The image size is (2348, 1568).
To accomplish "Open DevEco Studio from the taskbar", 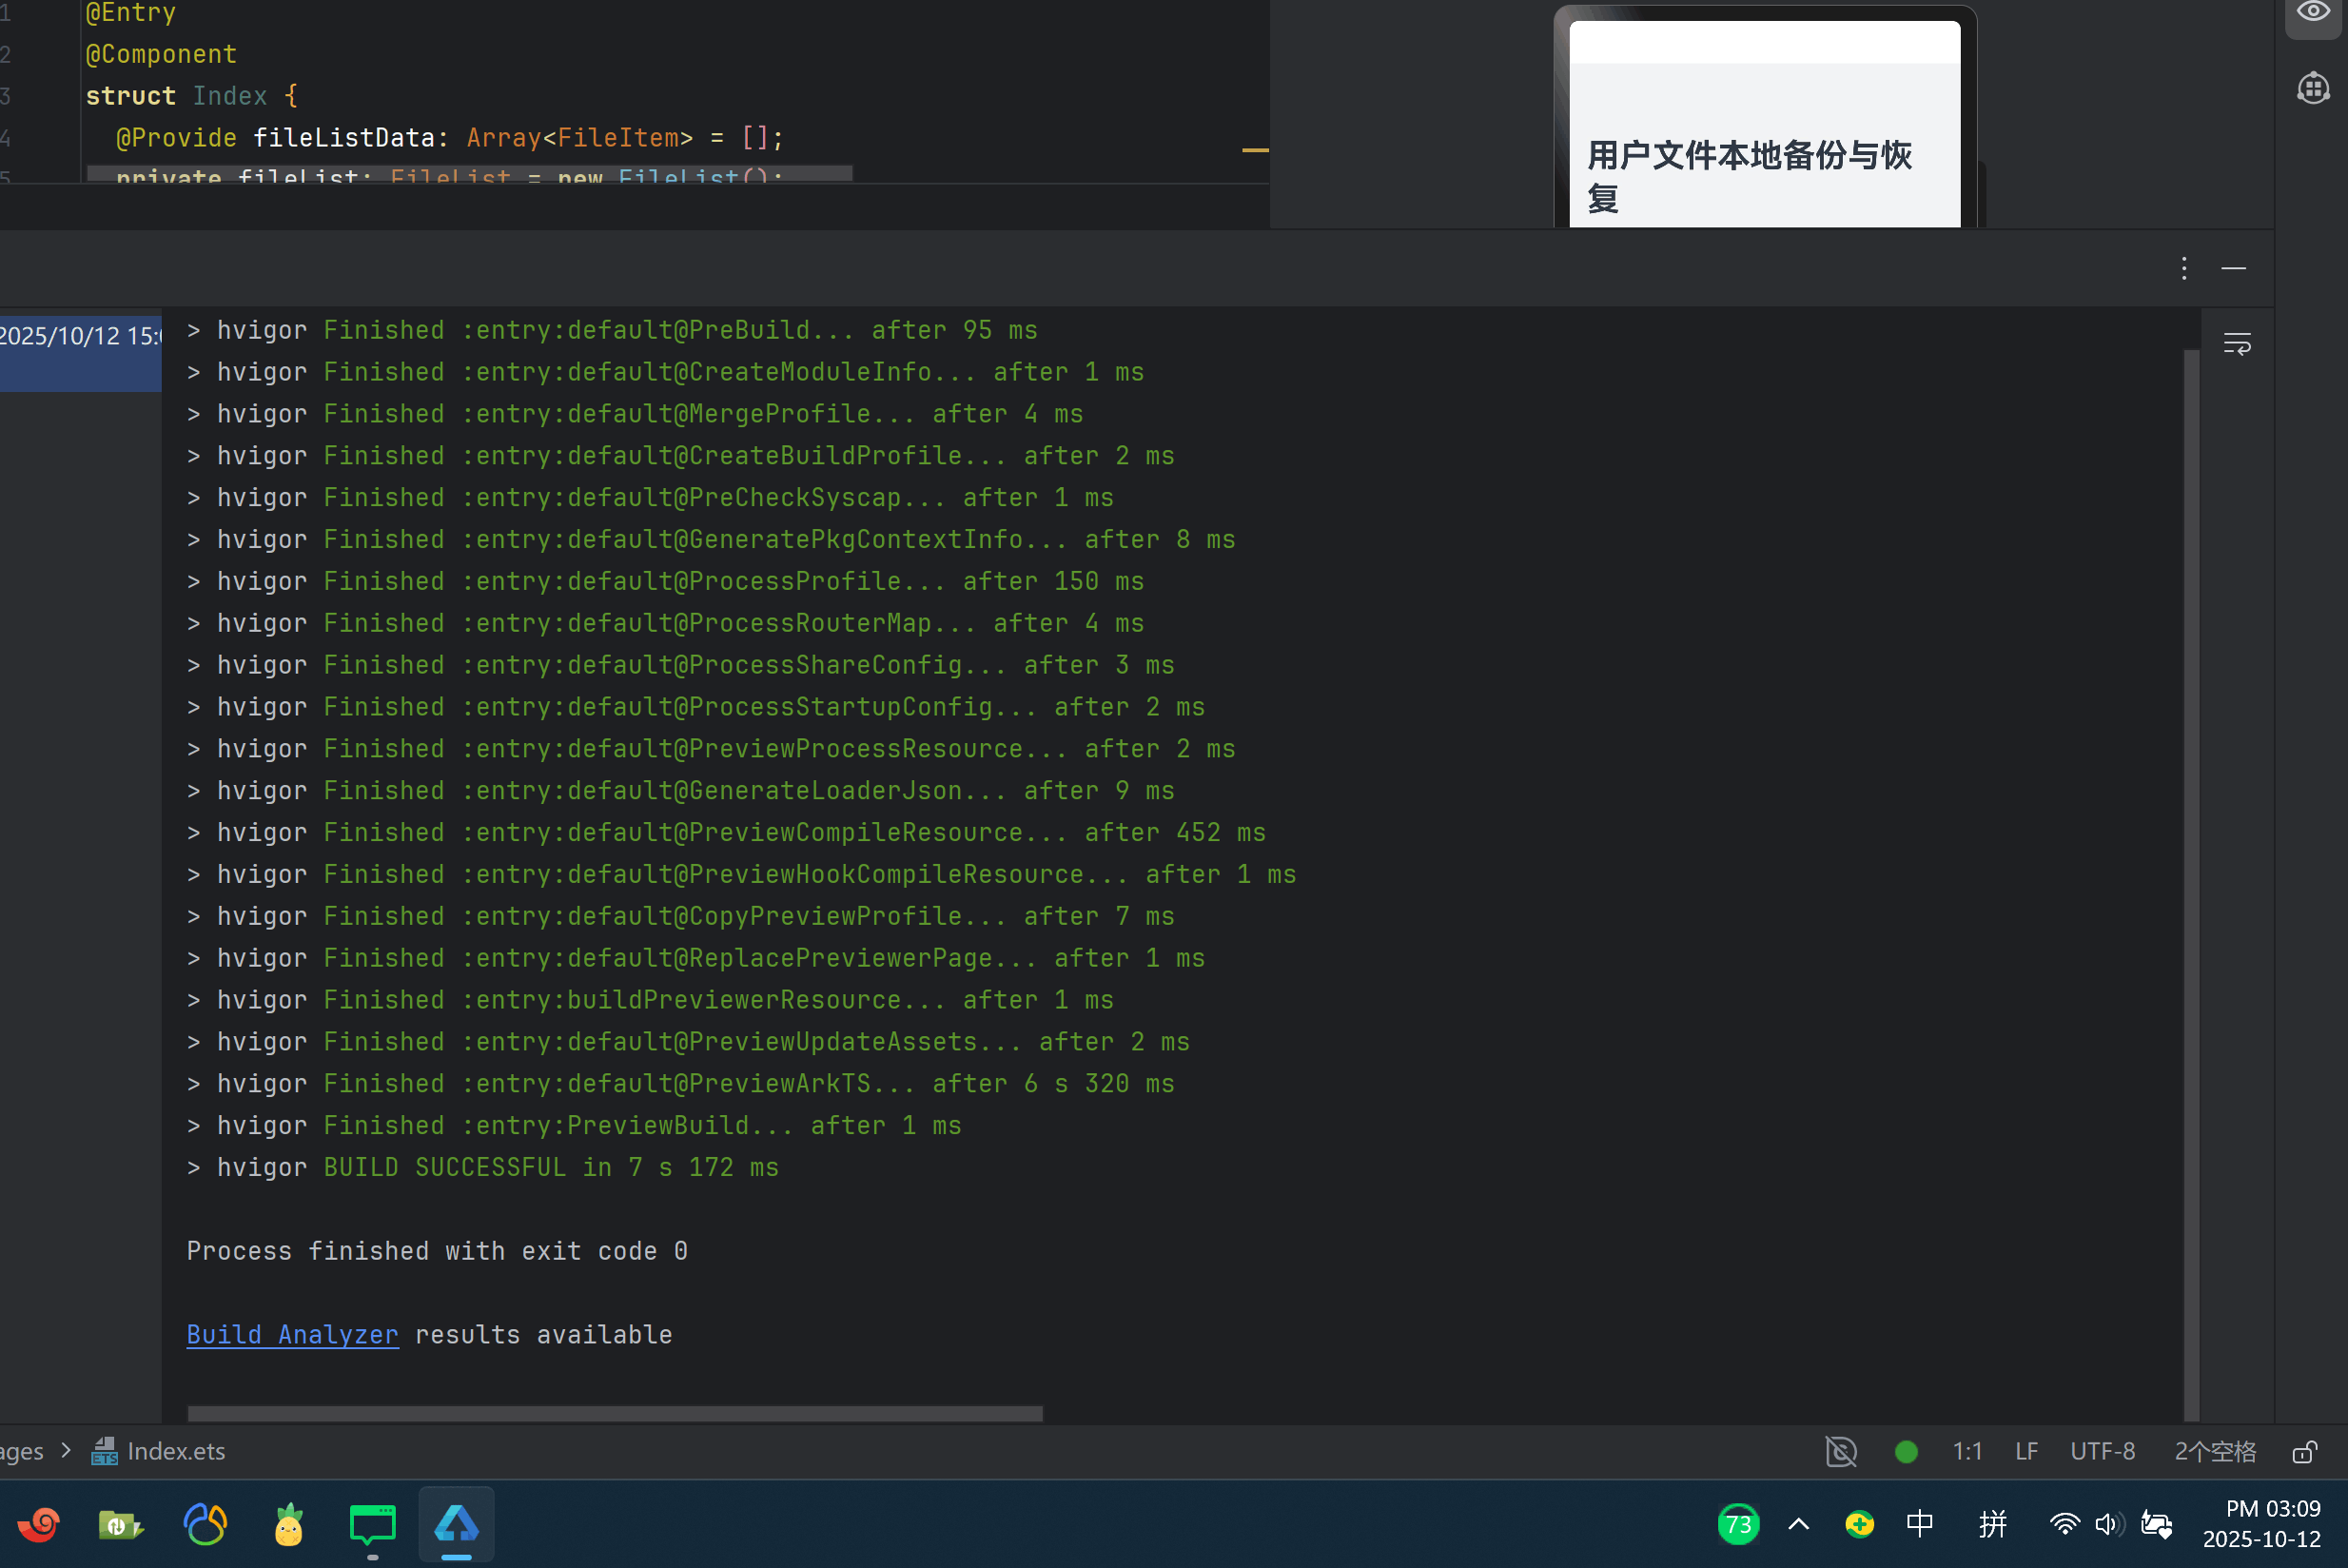I will point(456,1525).
